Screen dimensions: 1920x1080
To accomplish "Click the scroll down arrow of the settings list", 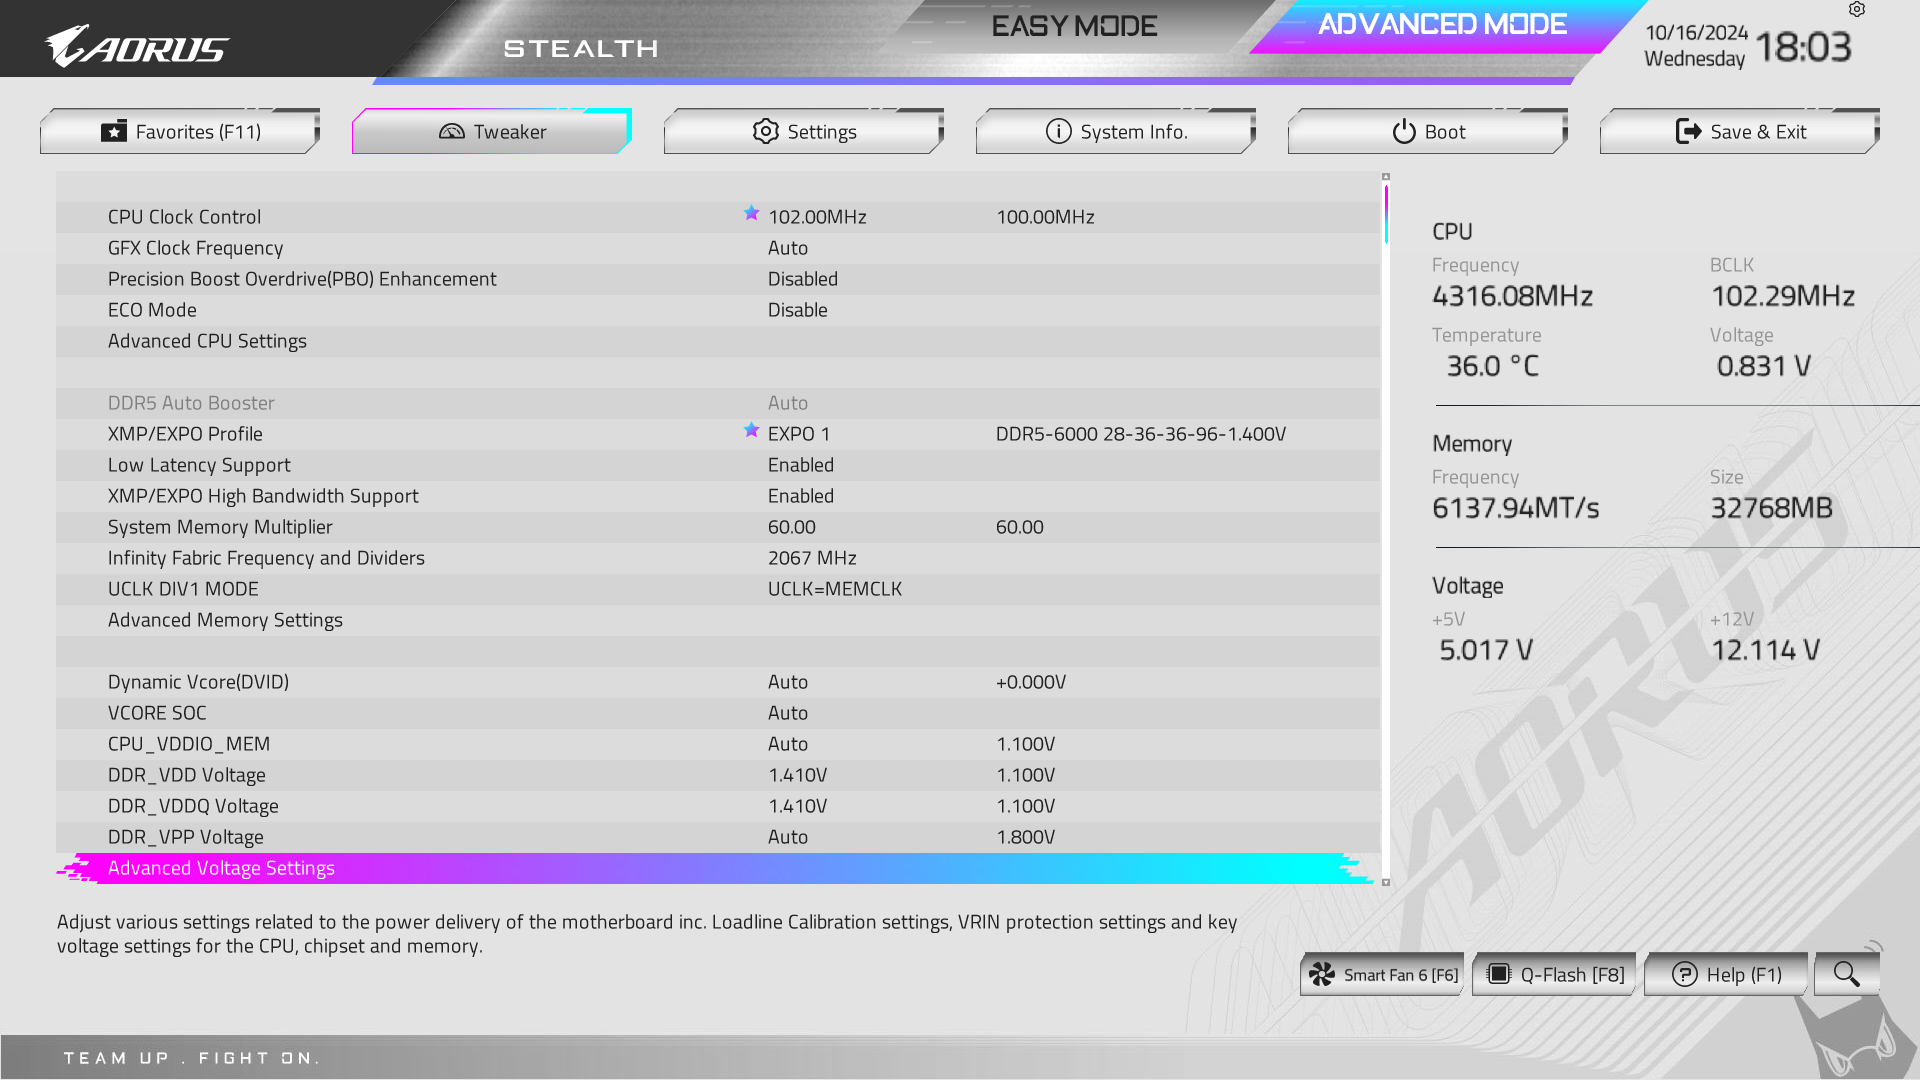I will coord(1386,882).
